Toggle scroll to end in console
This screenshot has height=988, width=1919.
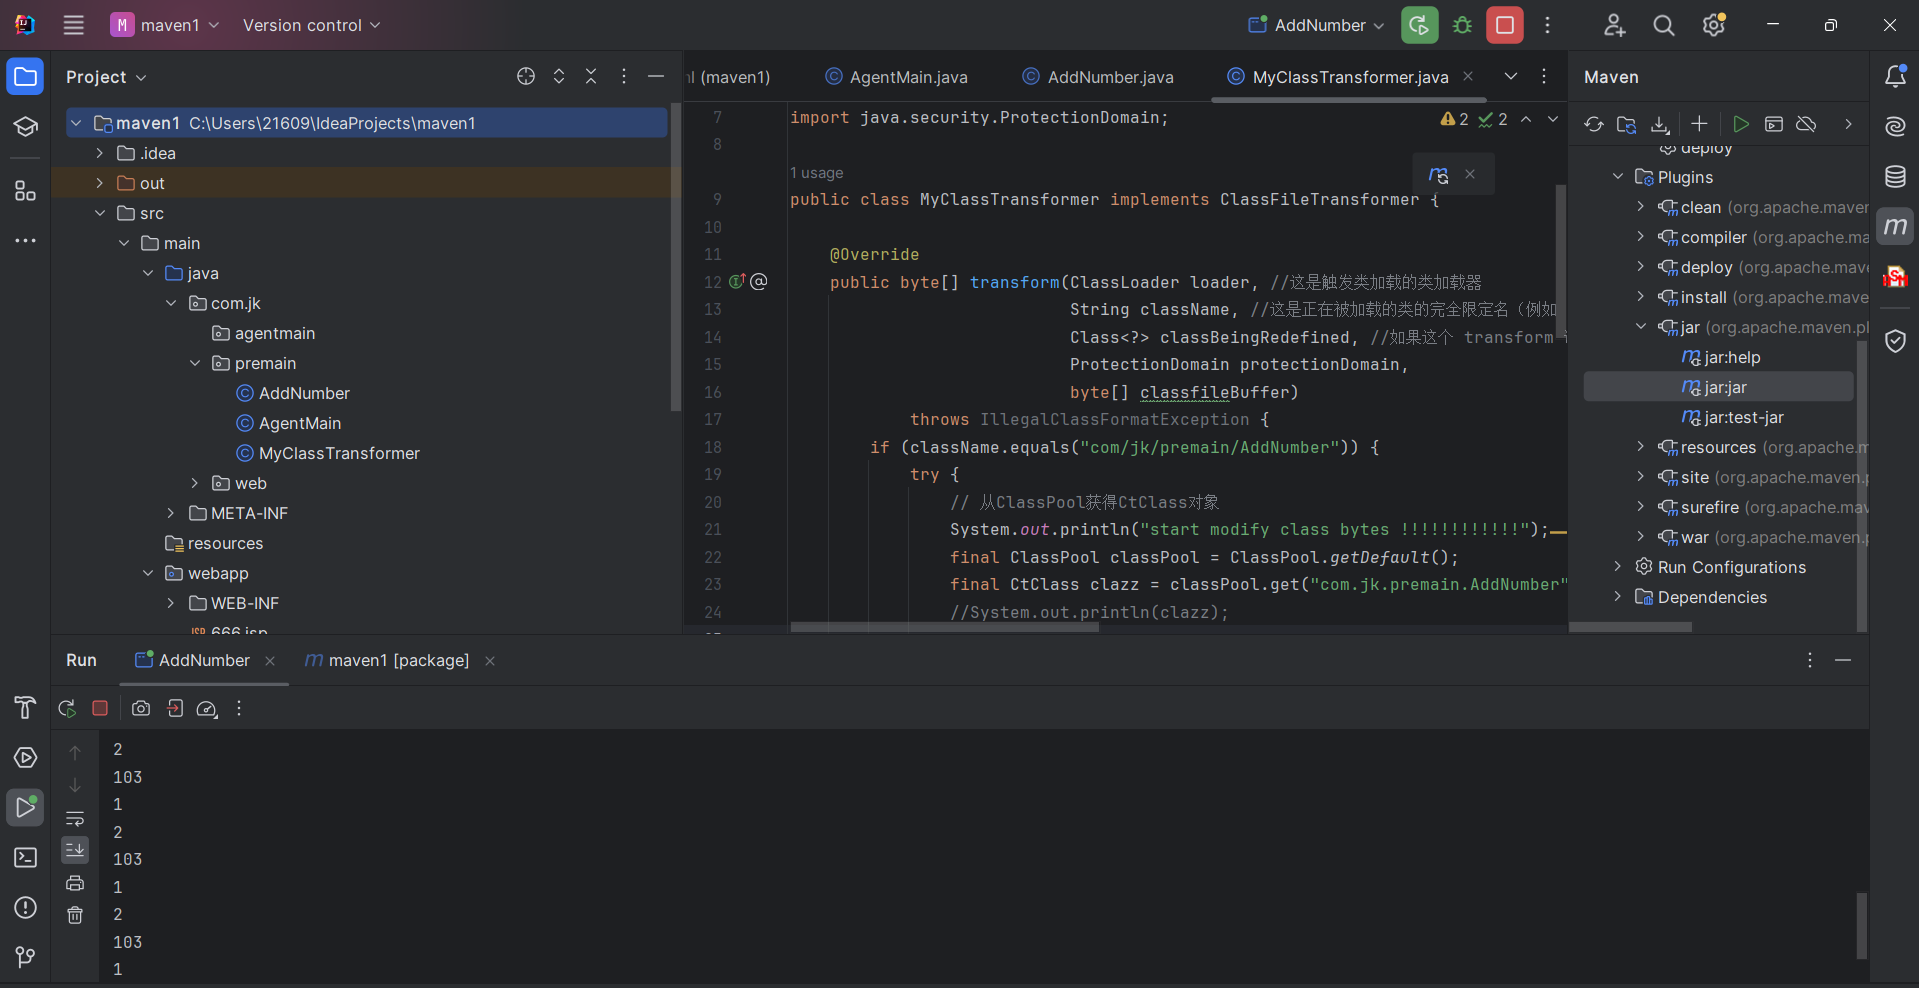(75, 850)
